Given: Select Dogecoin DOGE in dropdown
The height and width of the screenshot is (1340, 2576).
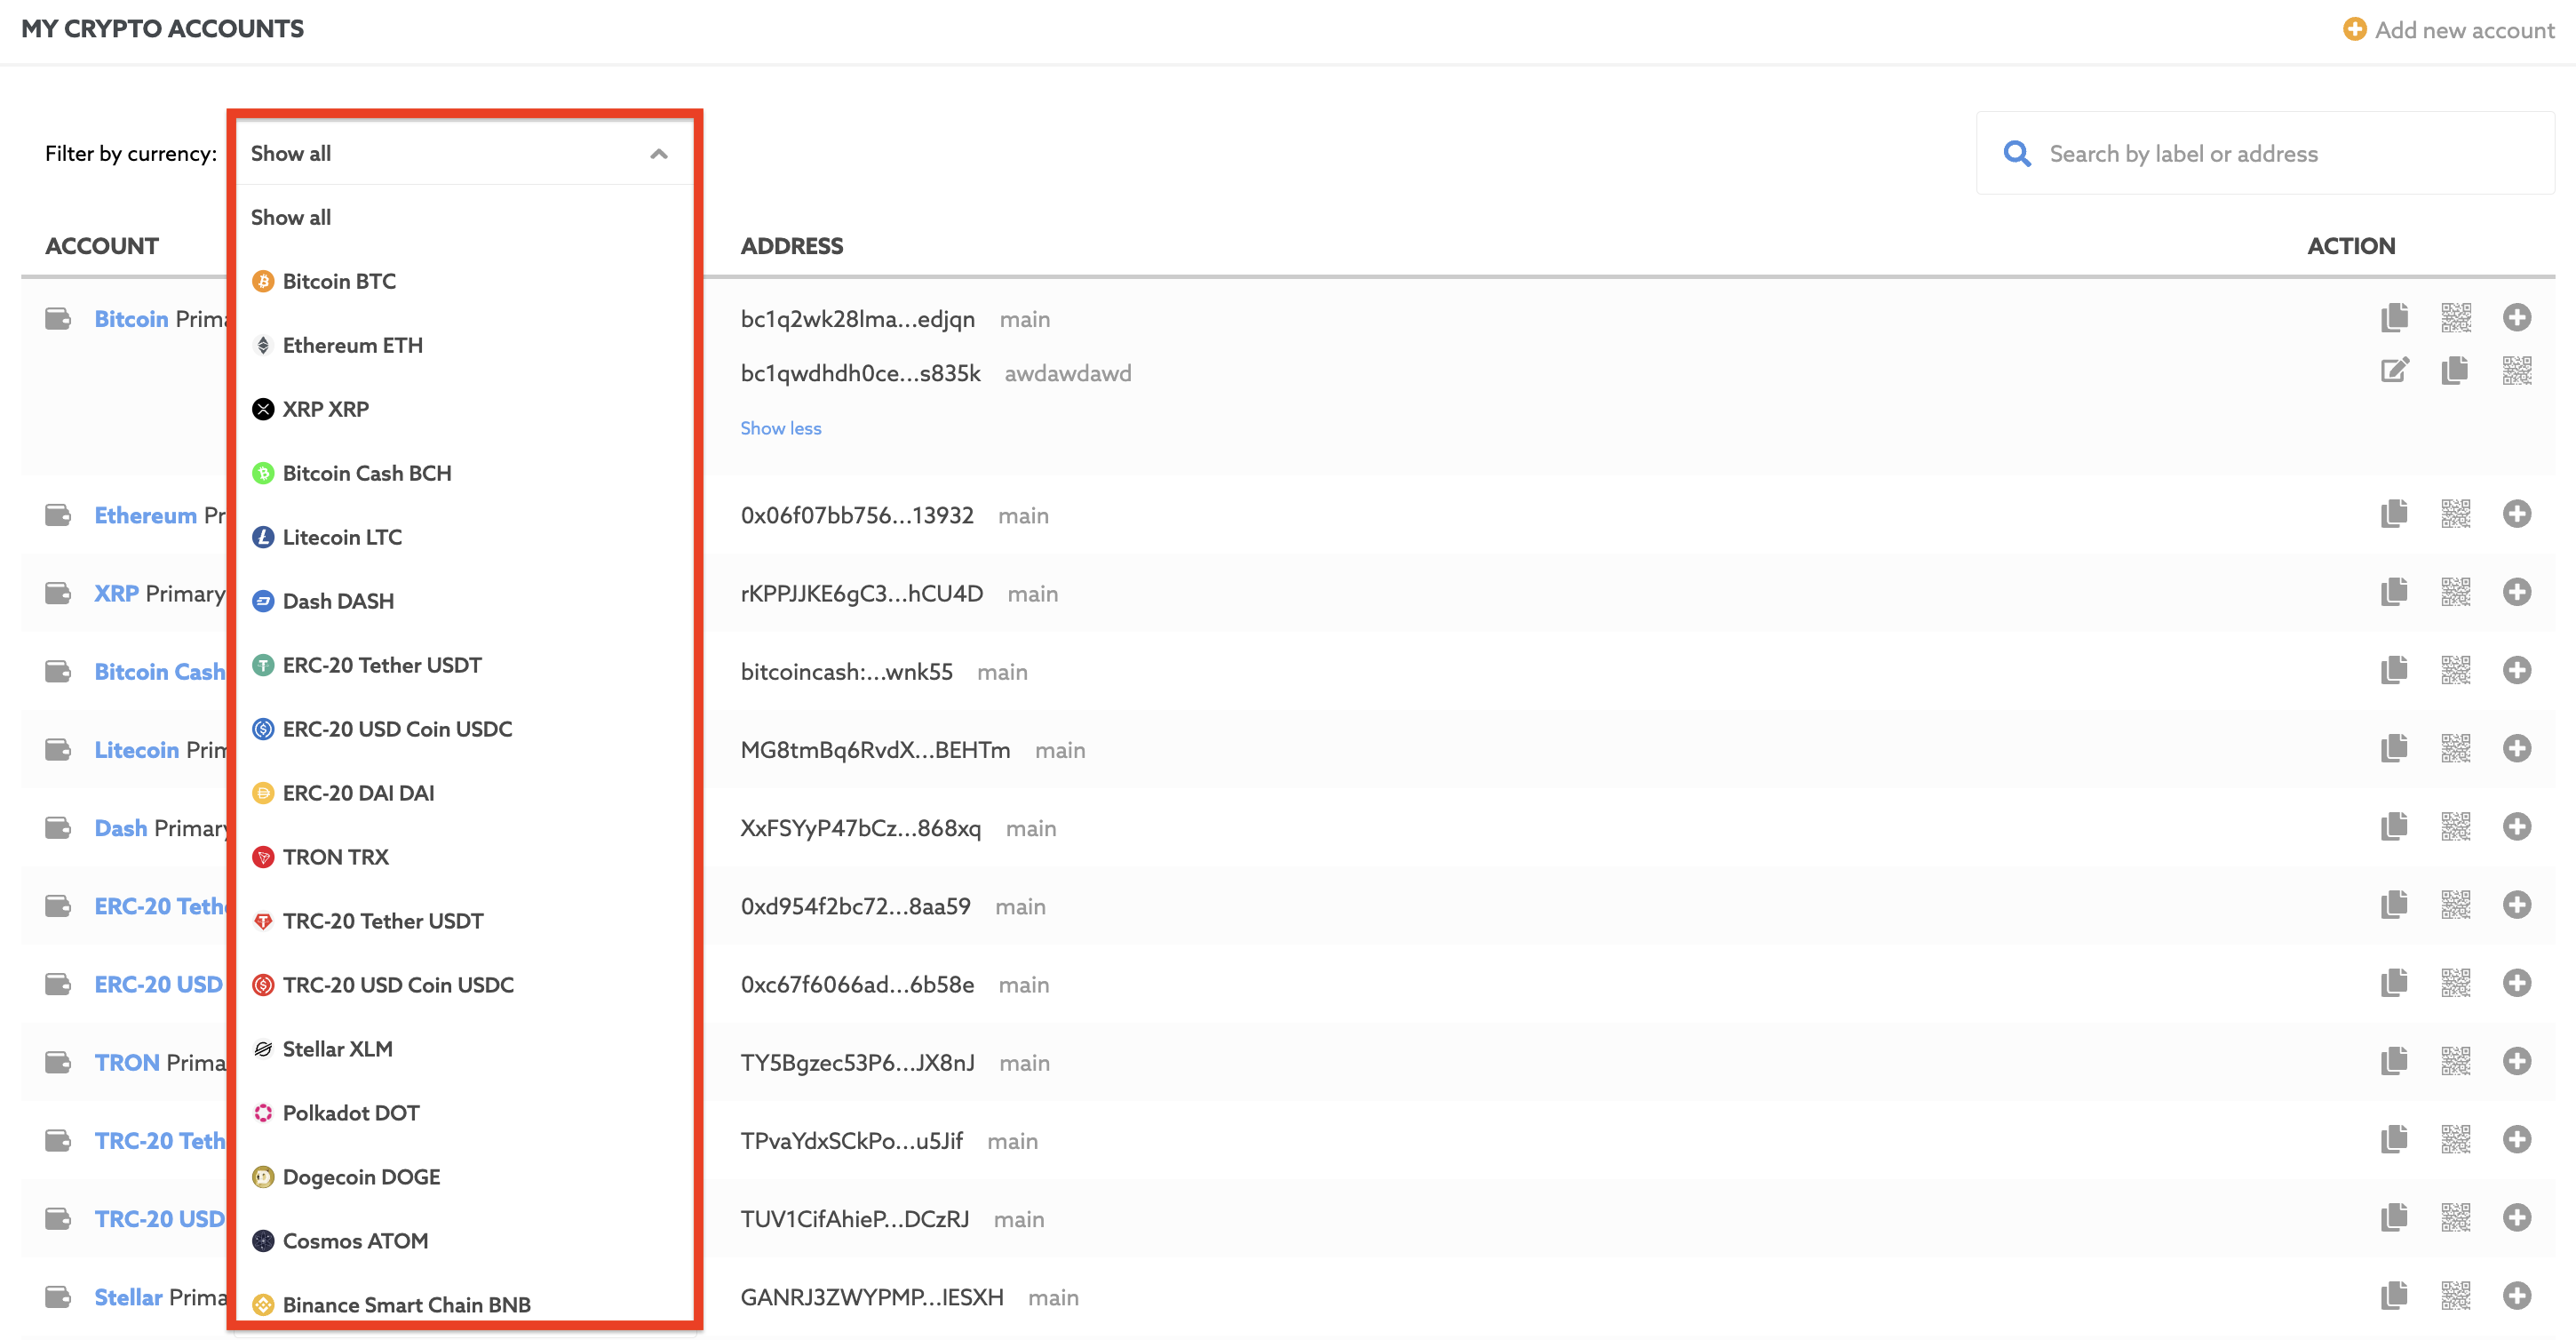Looking at the screenshot, I should [x=464, y=1177].
